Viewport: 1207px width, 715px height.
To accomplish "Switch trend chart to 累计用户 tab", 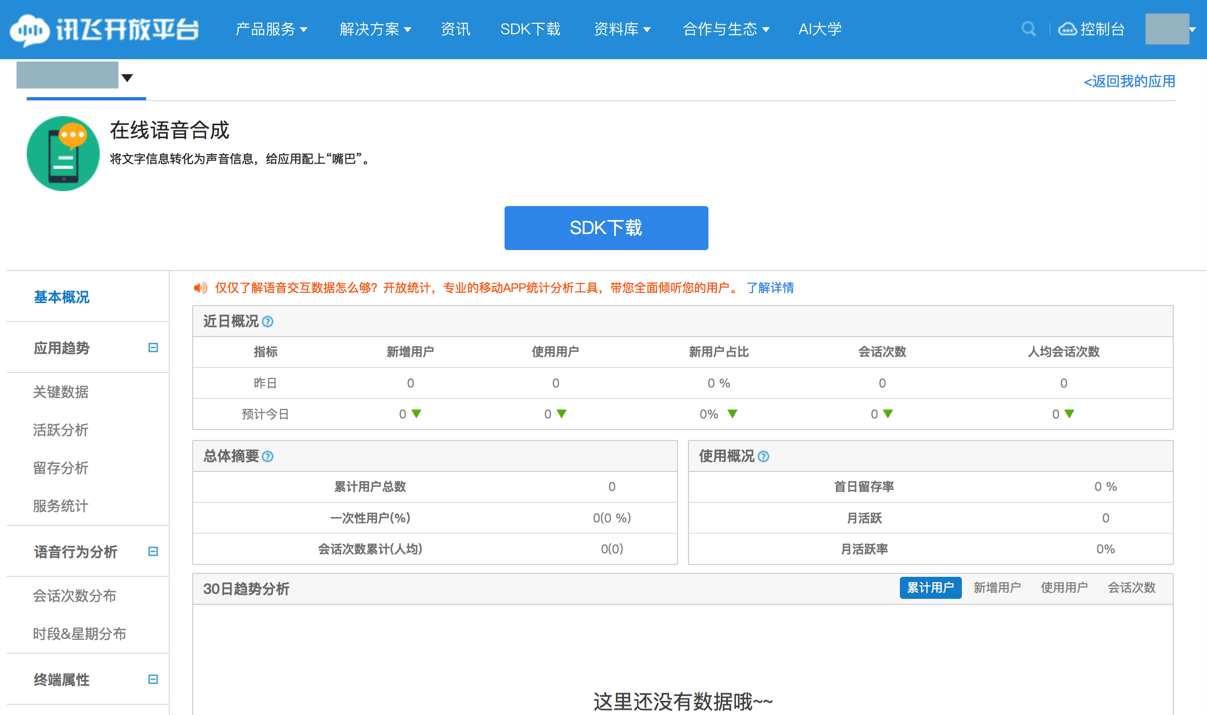I will [930, 588].
